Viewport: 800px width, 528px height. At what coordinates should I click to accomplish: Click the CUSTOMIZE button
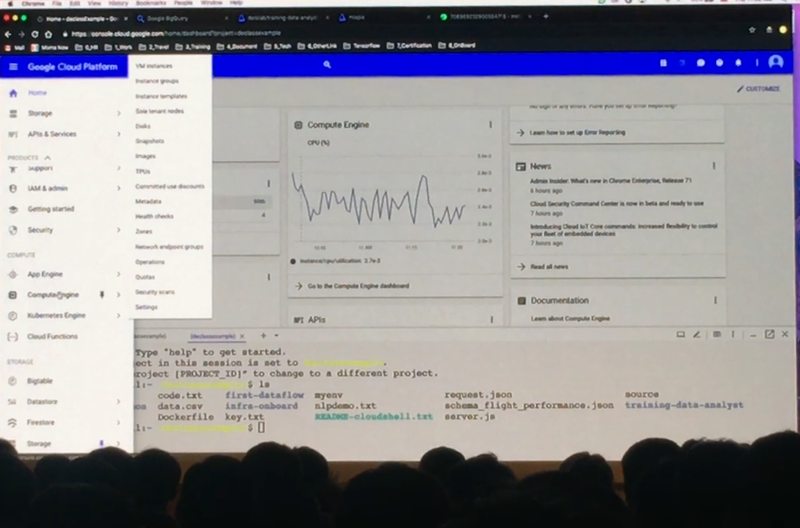[758, 89]
